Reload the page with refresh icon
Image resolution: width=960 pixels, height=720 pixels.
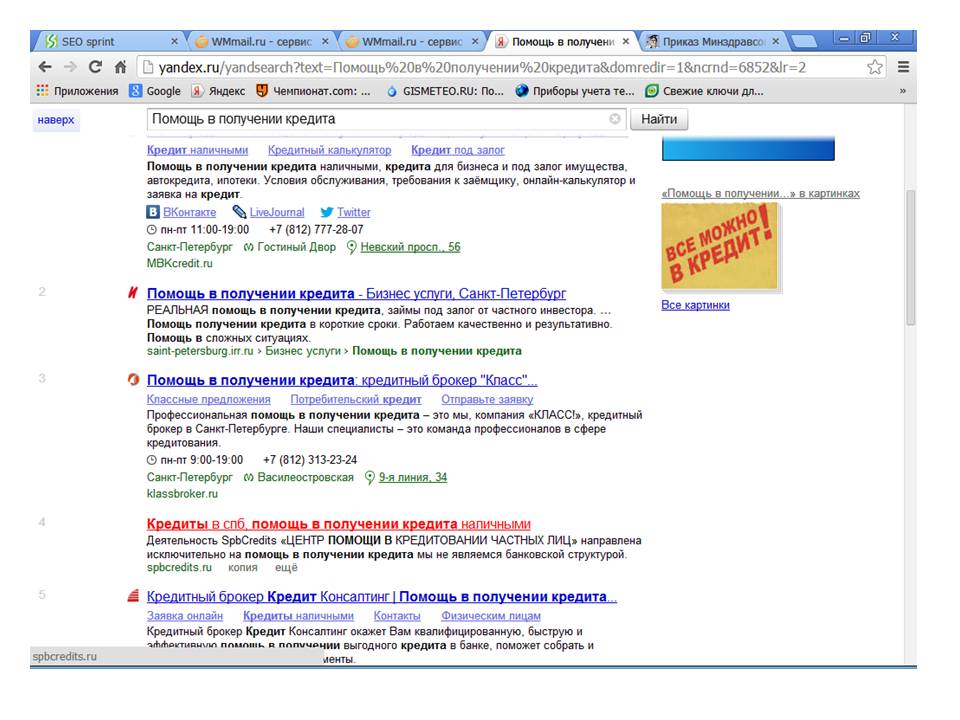(x=95, y=67)
